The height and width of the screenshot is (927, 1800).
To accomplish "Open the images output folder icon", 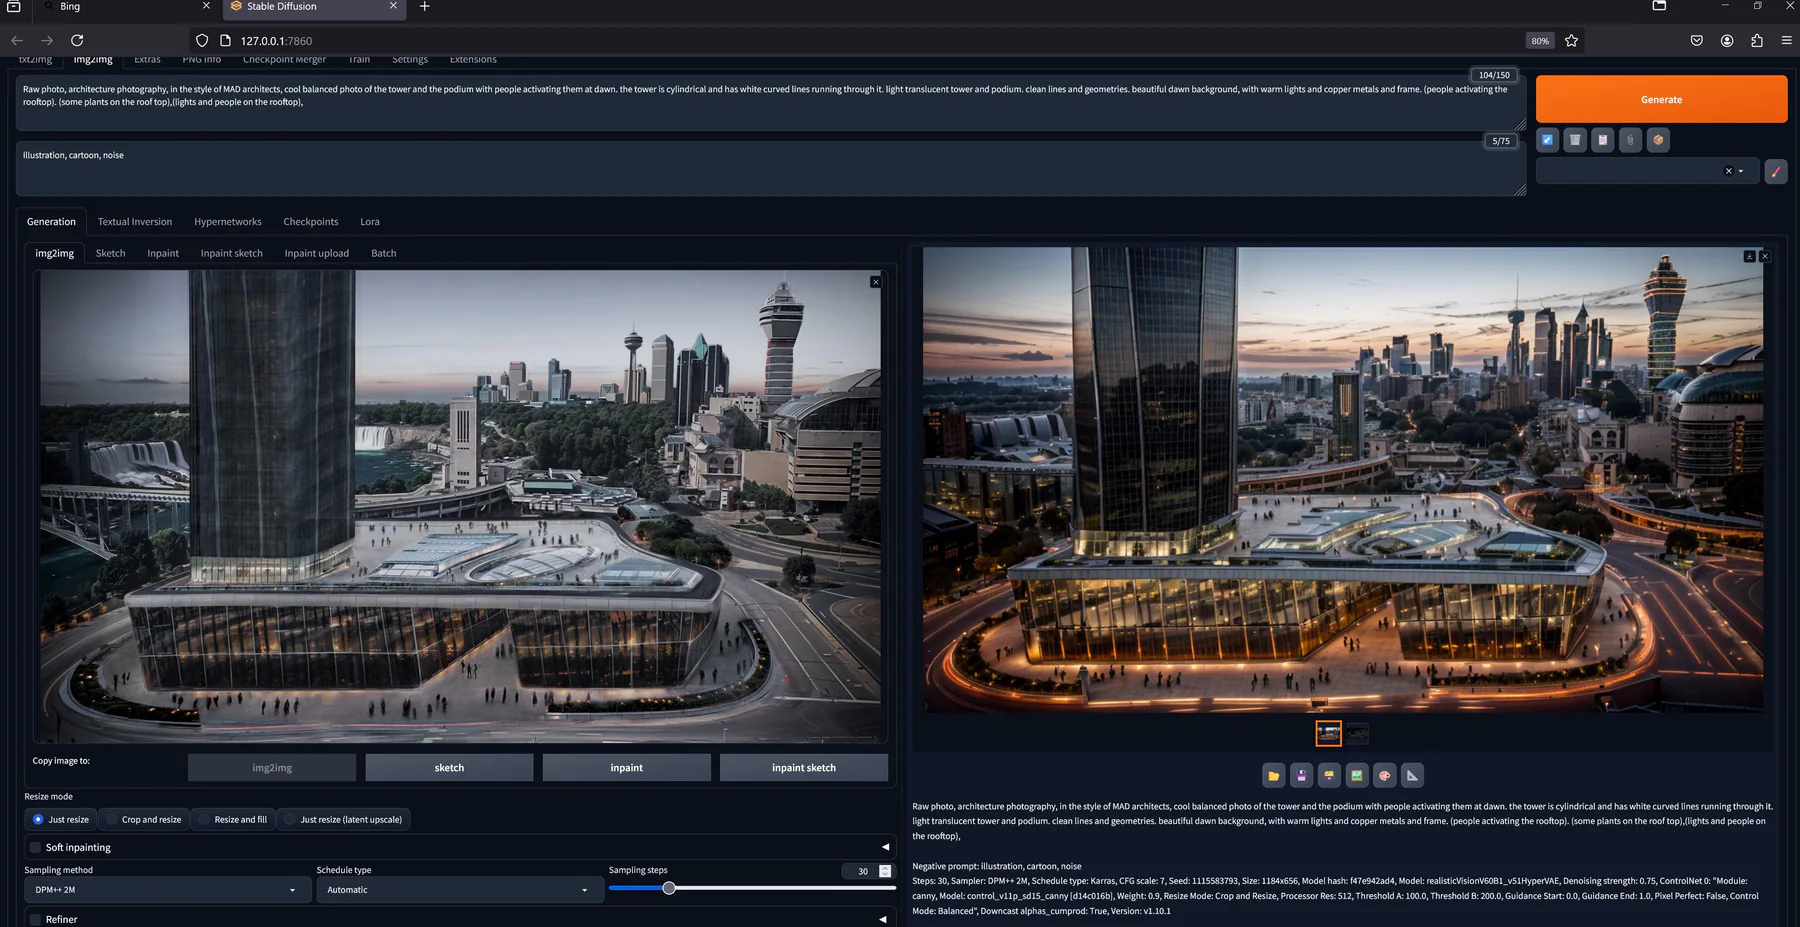I will pos(1273,775).
